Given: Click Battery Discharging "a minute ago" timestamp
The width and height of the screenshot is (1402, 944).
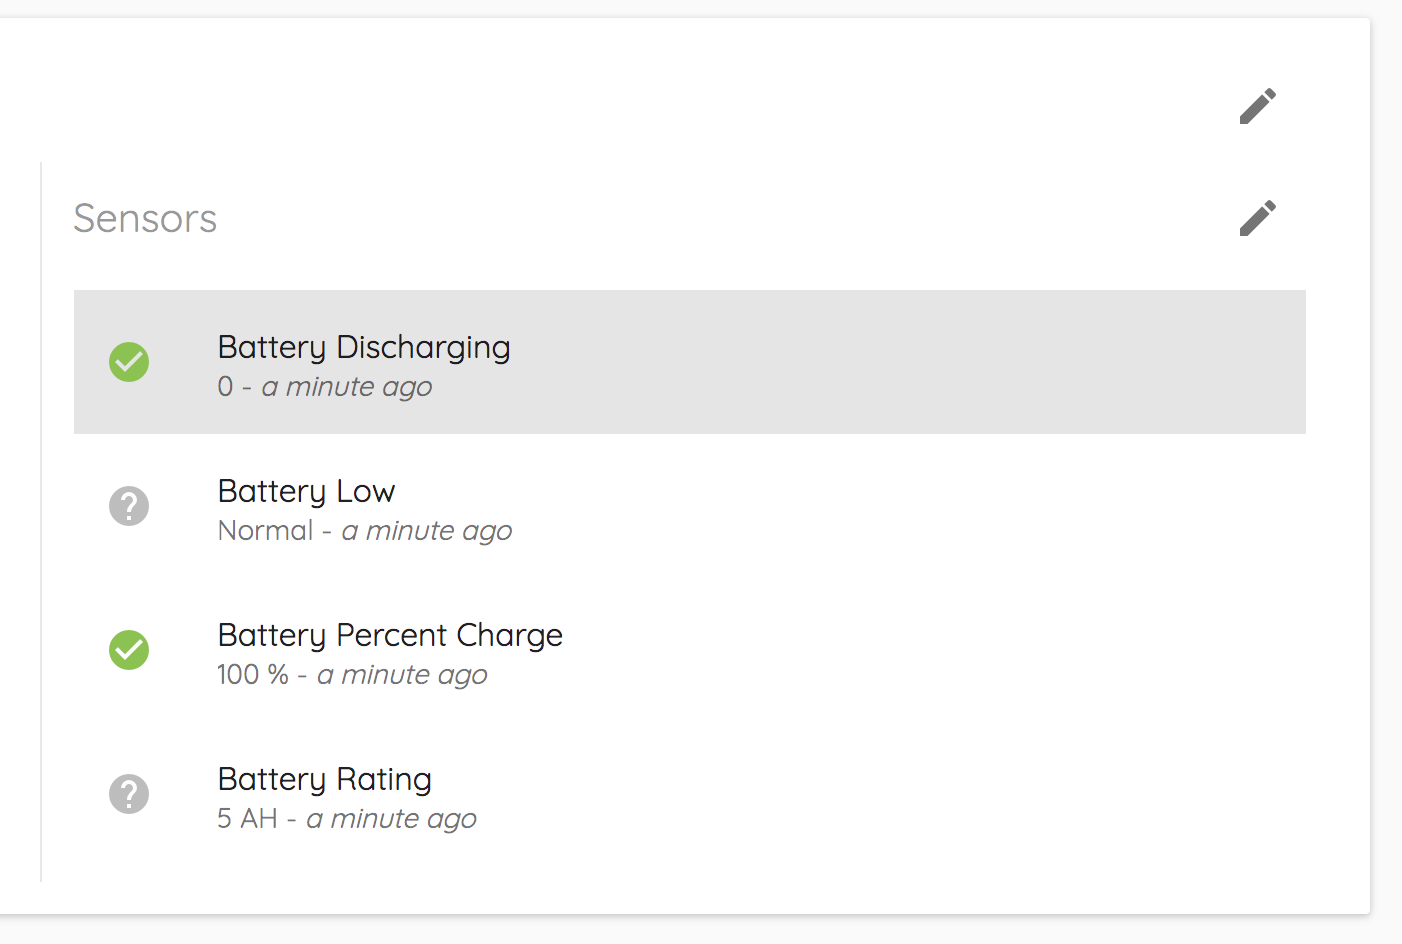Looking at the screenshot, I should pos(347,387).
